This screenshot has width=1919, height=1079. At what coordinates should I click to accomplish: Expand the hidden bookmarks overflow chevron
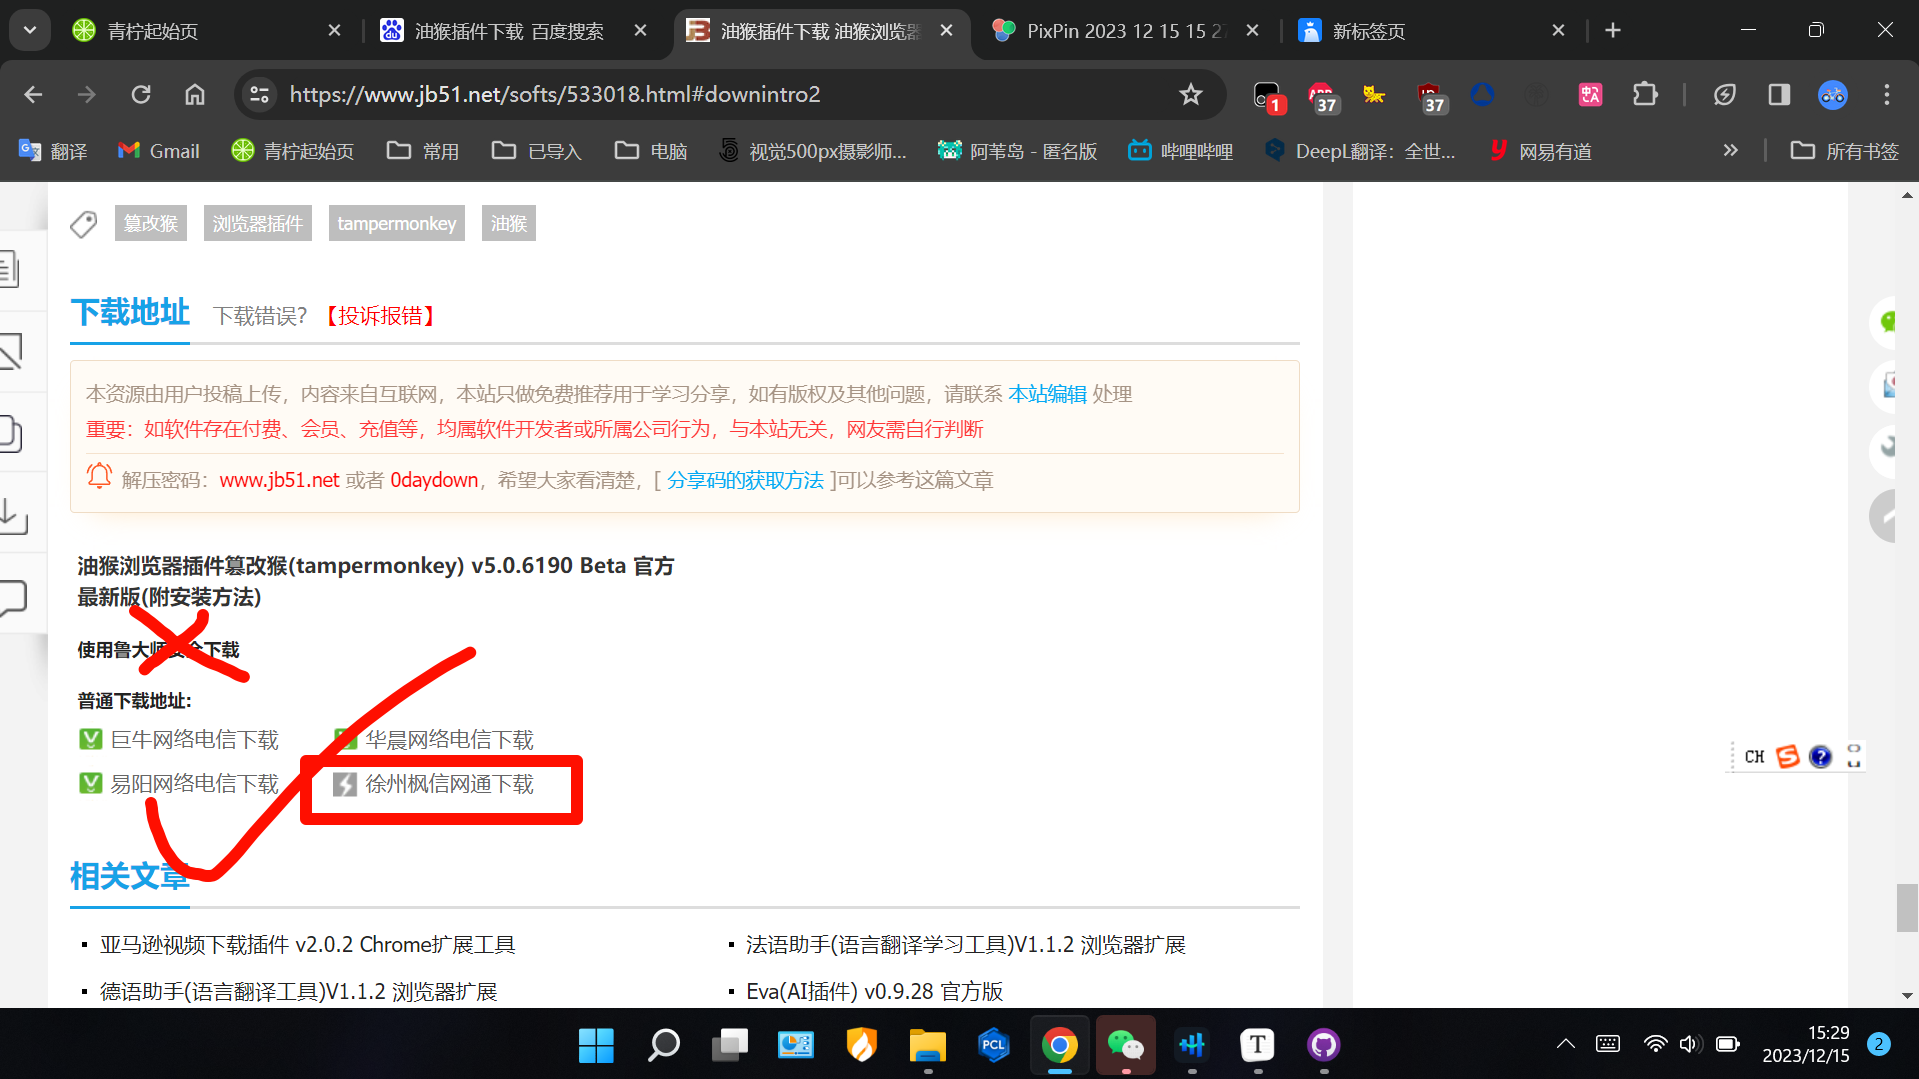point(1730,151)
